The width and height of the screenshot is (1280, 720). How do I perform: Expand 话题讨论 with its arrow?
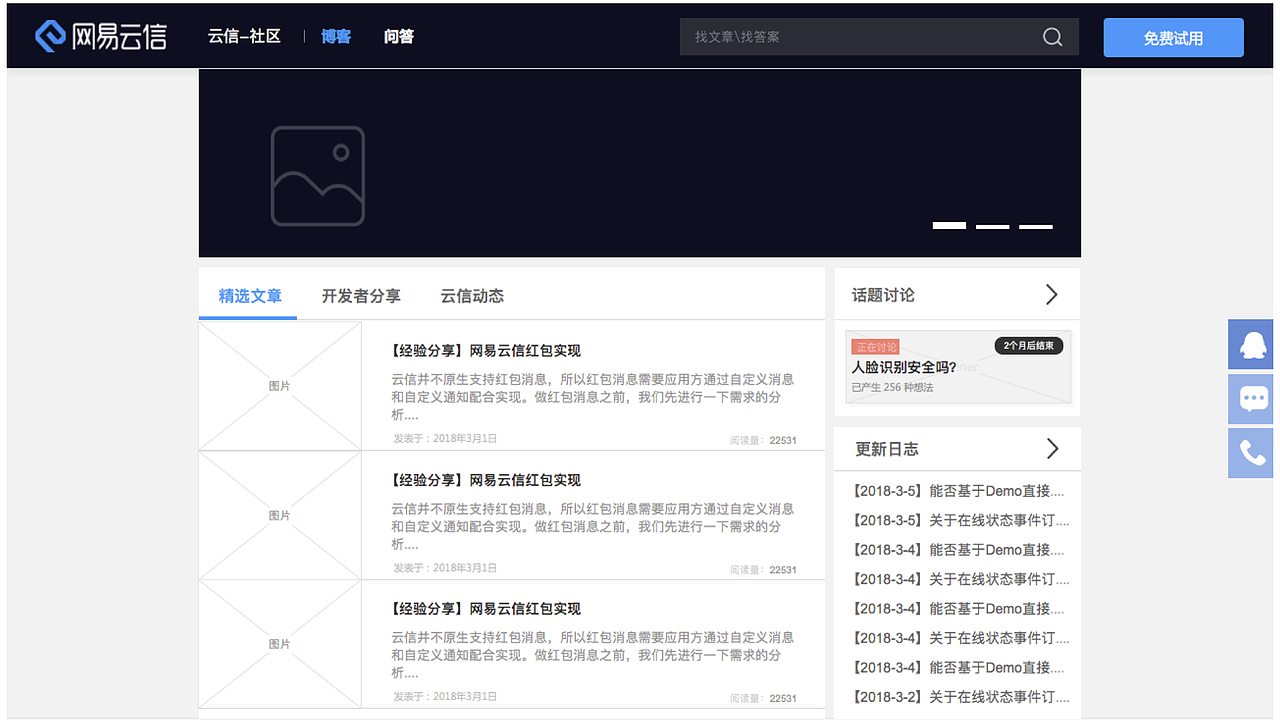click(1051, 294)
